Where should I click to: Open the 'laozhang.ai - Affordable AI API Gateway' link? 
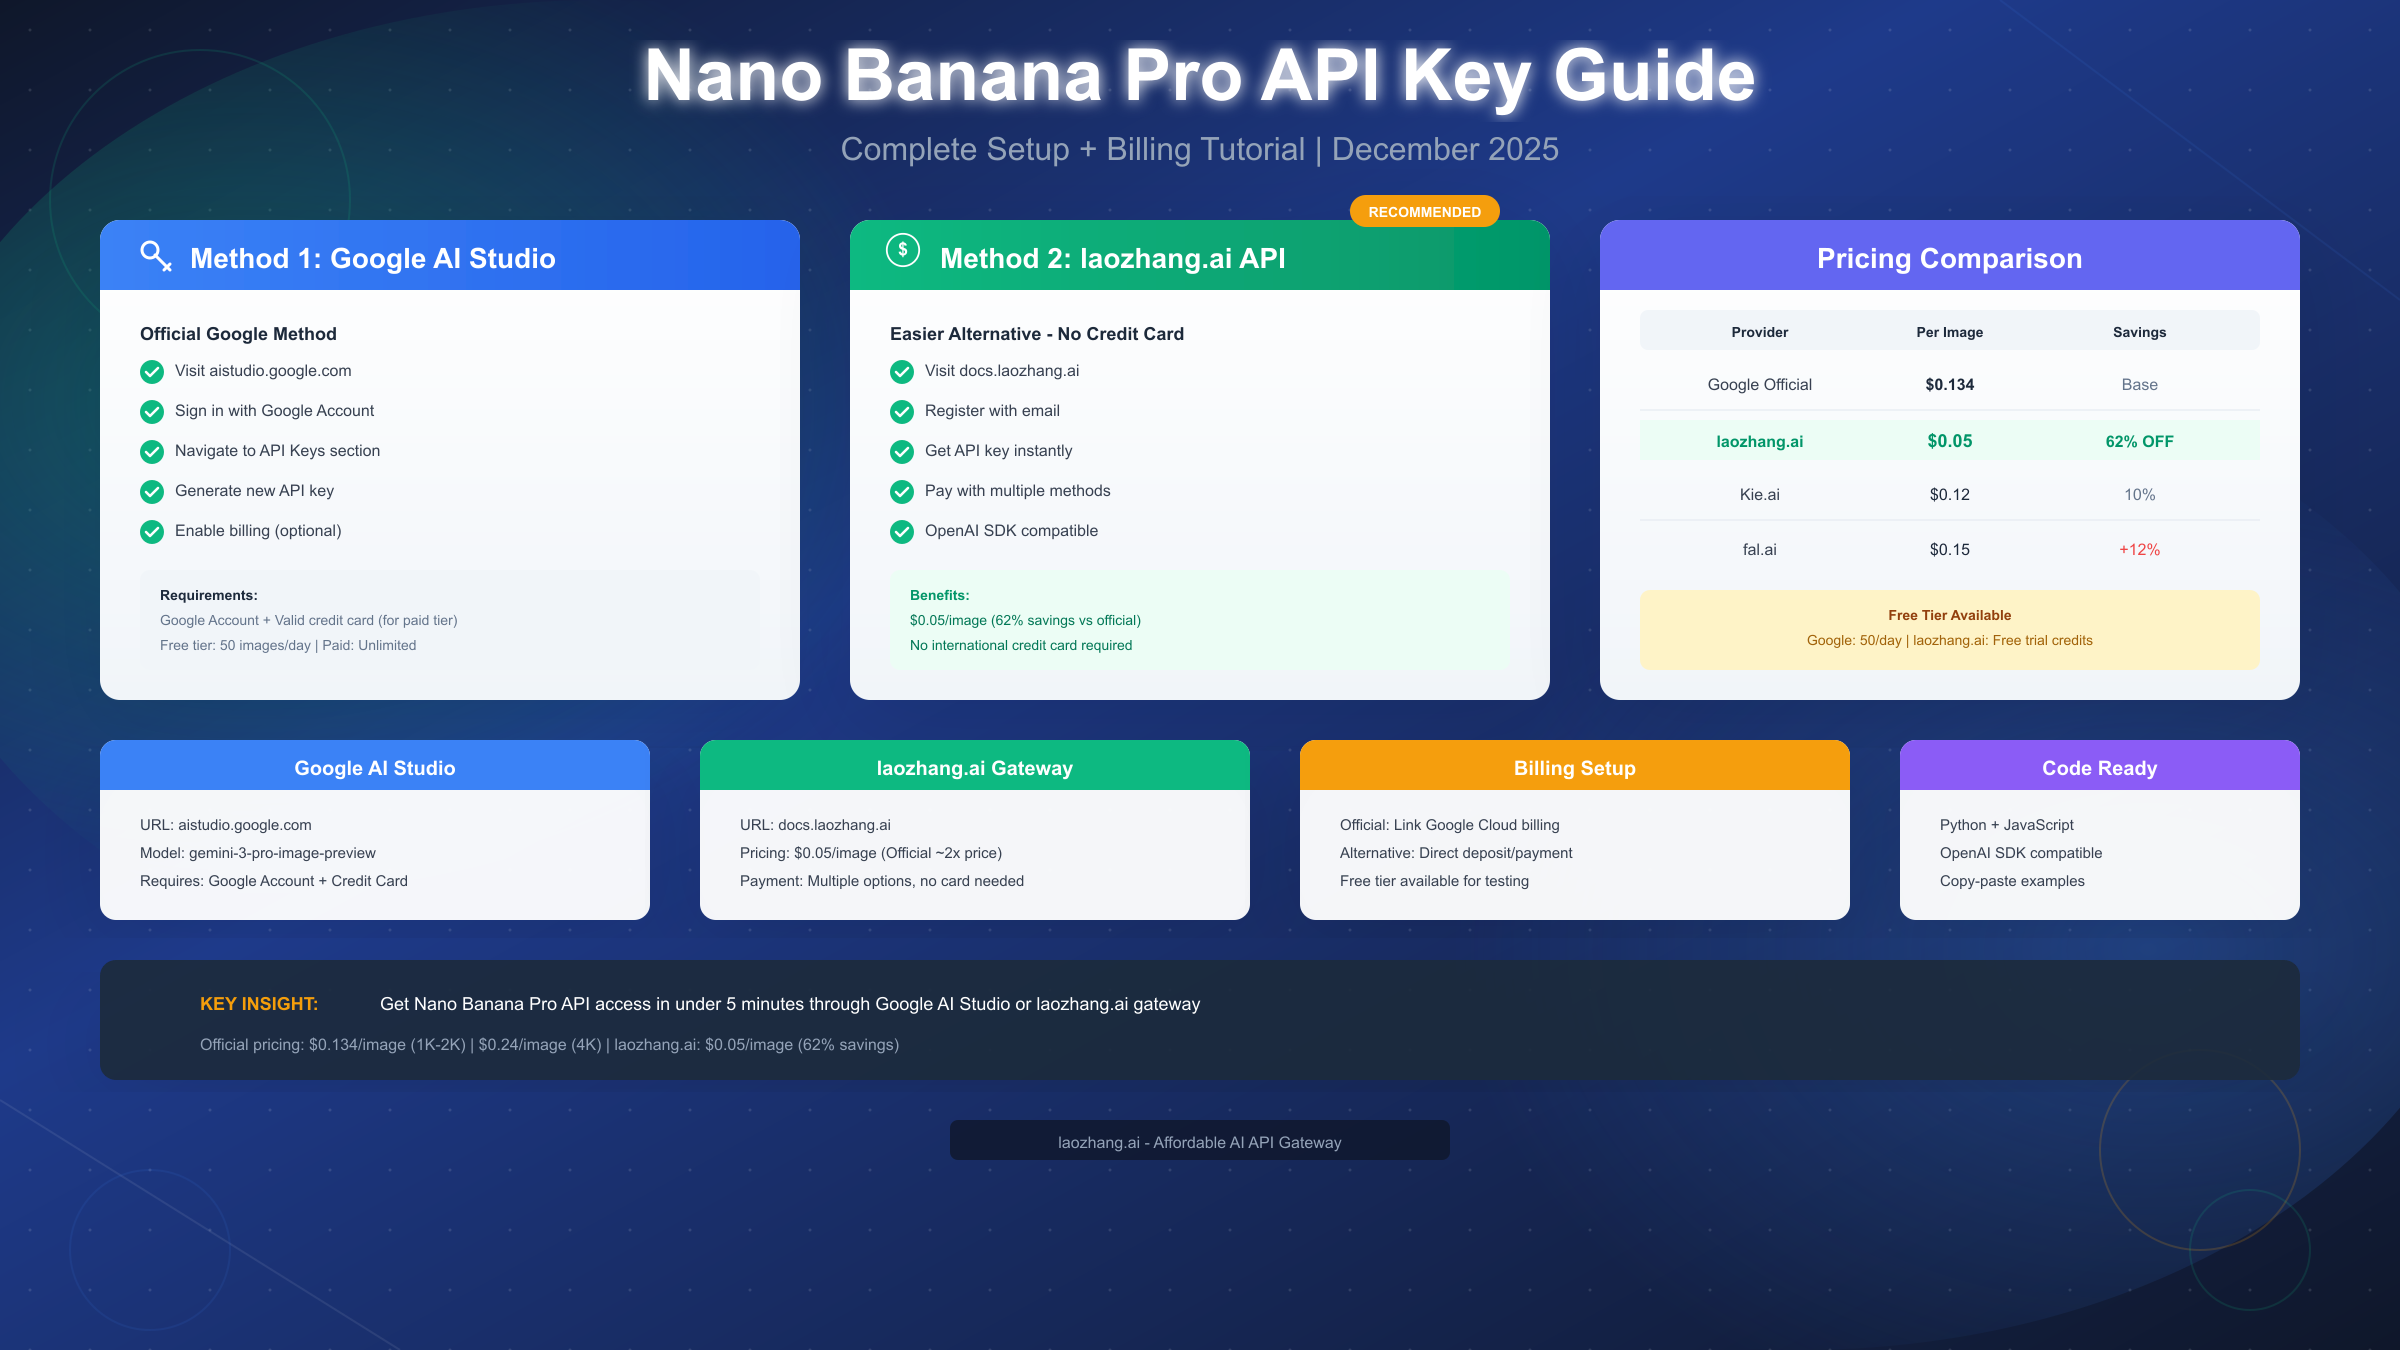pyautogui.click(x=1199, y=1140)
